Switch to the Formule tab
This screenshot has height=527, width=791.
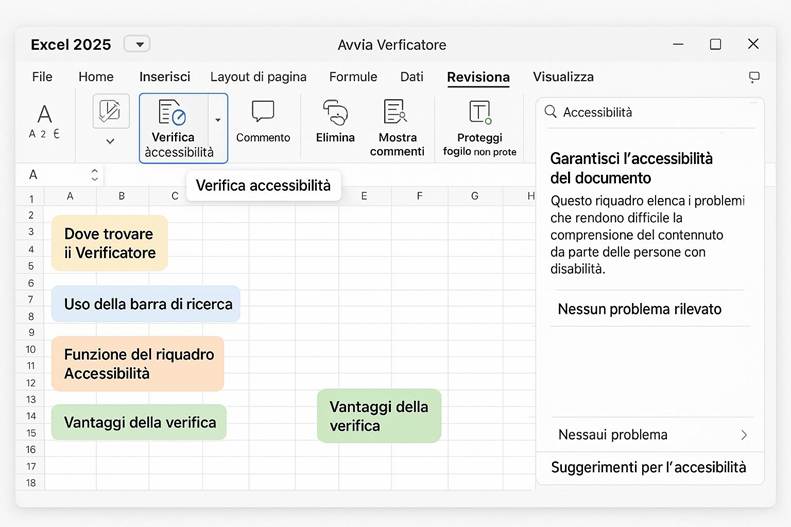[x=353, y=77]
